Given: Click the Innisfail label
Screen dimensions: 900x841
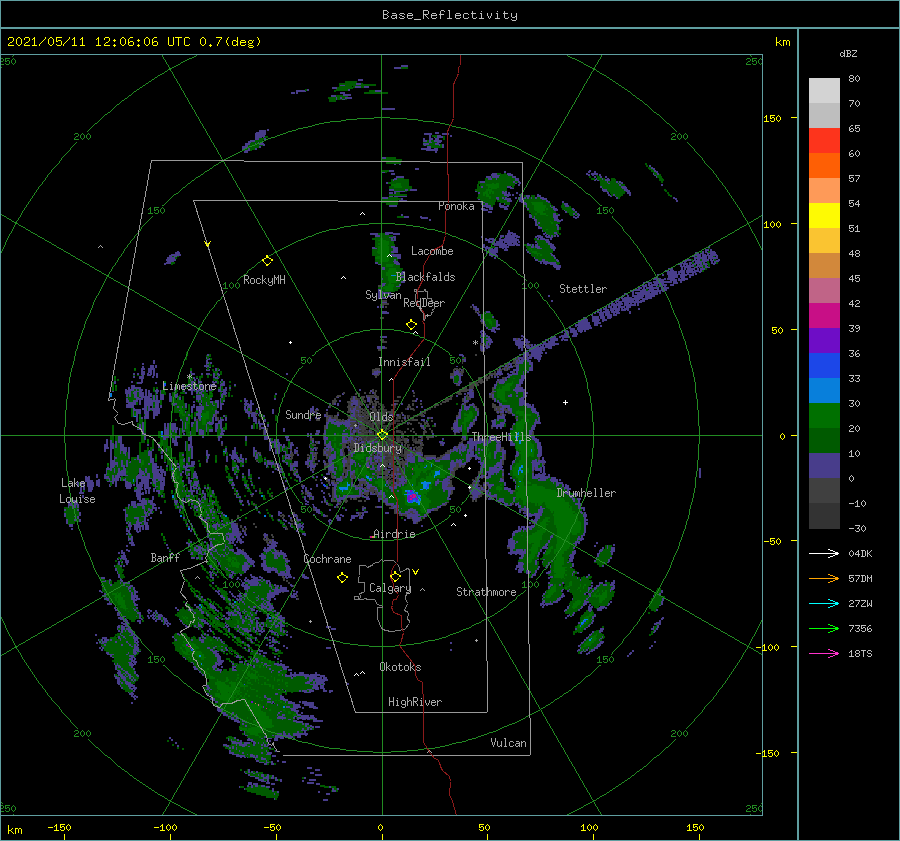Looking at the screenshot, I should [404, 362].
